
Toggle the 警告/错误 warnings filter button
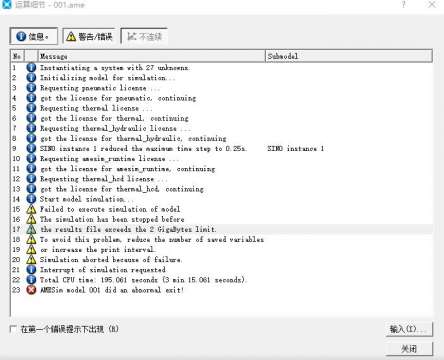(89, 36)
